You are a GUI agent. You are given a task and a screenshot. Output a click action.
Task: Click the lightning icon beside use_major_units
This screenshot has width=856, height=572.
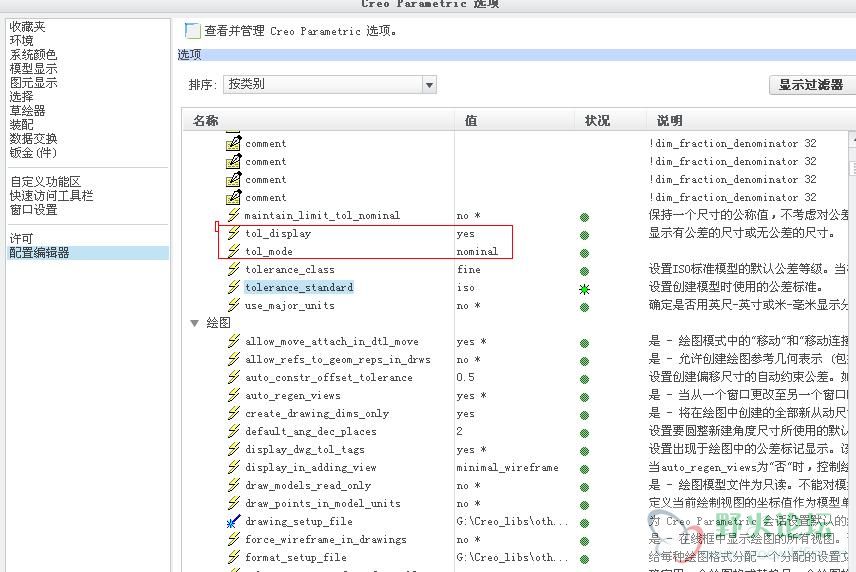(x=234, y=305)
